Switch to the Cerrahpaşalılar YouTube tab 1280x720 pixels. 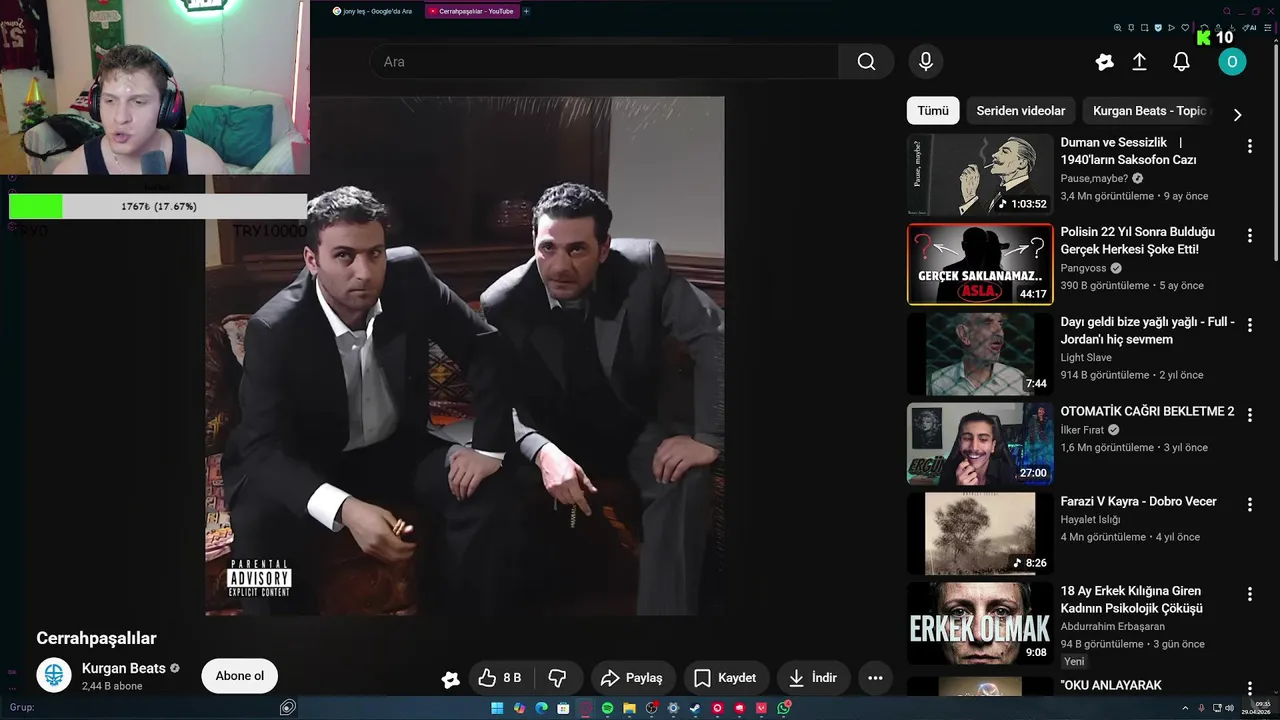pyautogui.click(x=472, y=11)
